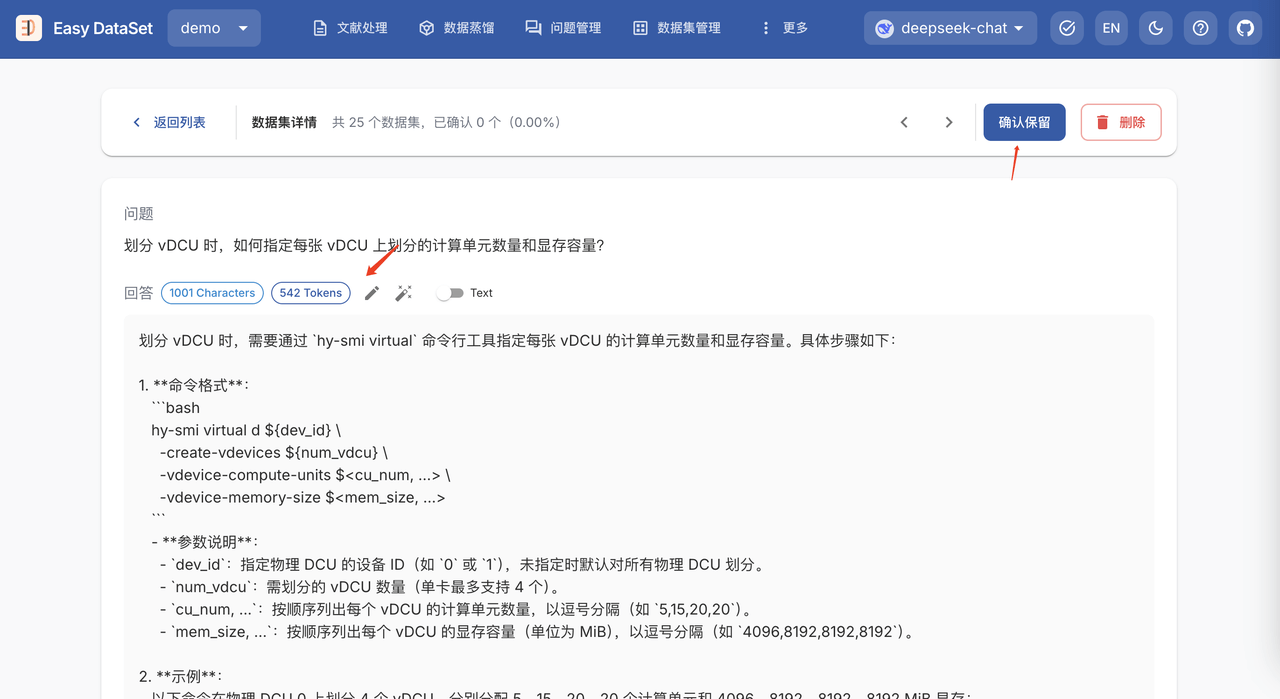Go back via 返回列表 link
Image resolution: width=1280 pixels, height=699 pixels.
pos(169,122)
